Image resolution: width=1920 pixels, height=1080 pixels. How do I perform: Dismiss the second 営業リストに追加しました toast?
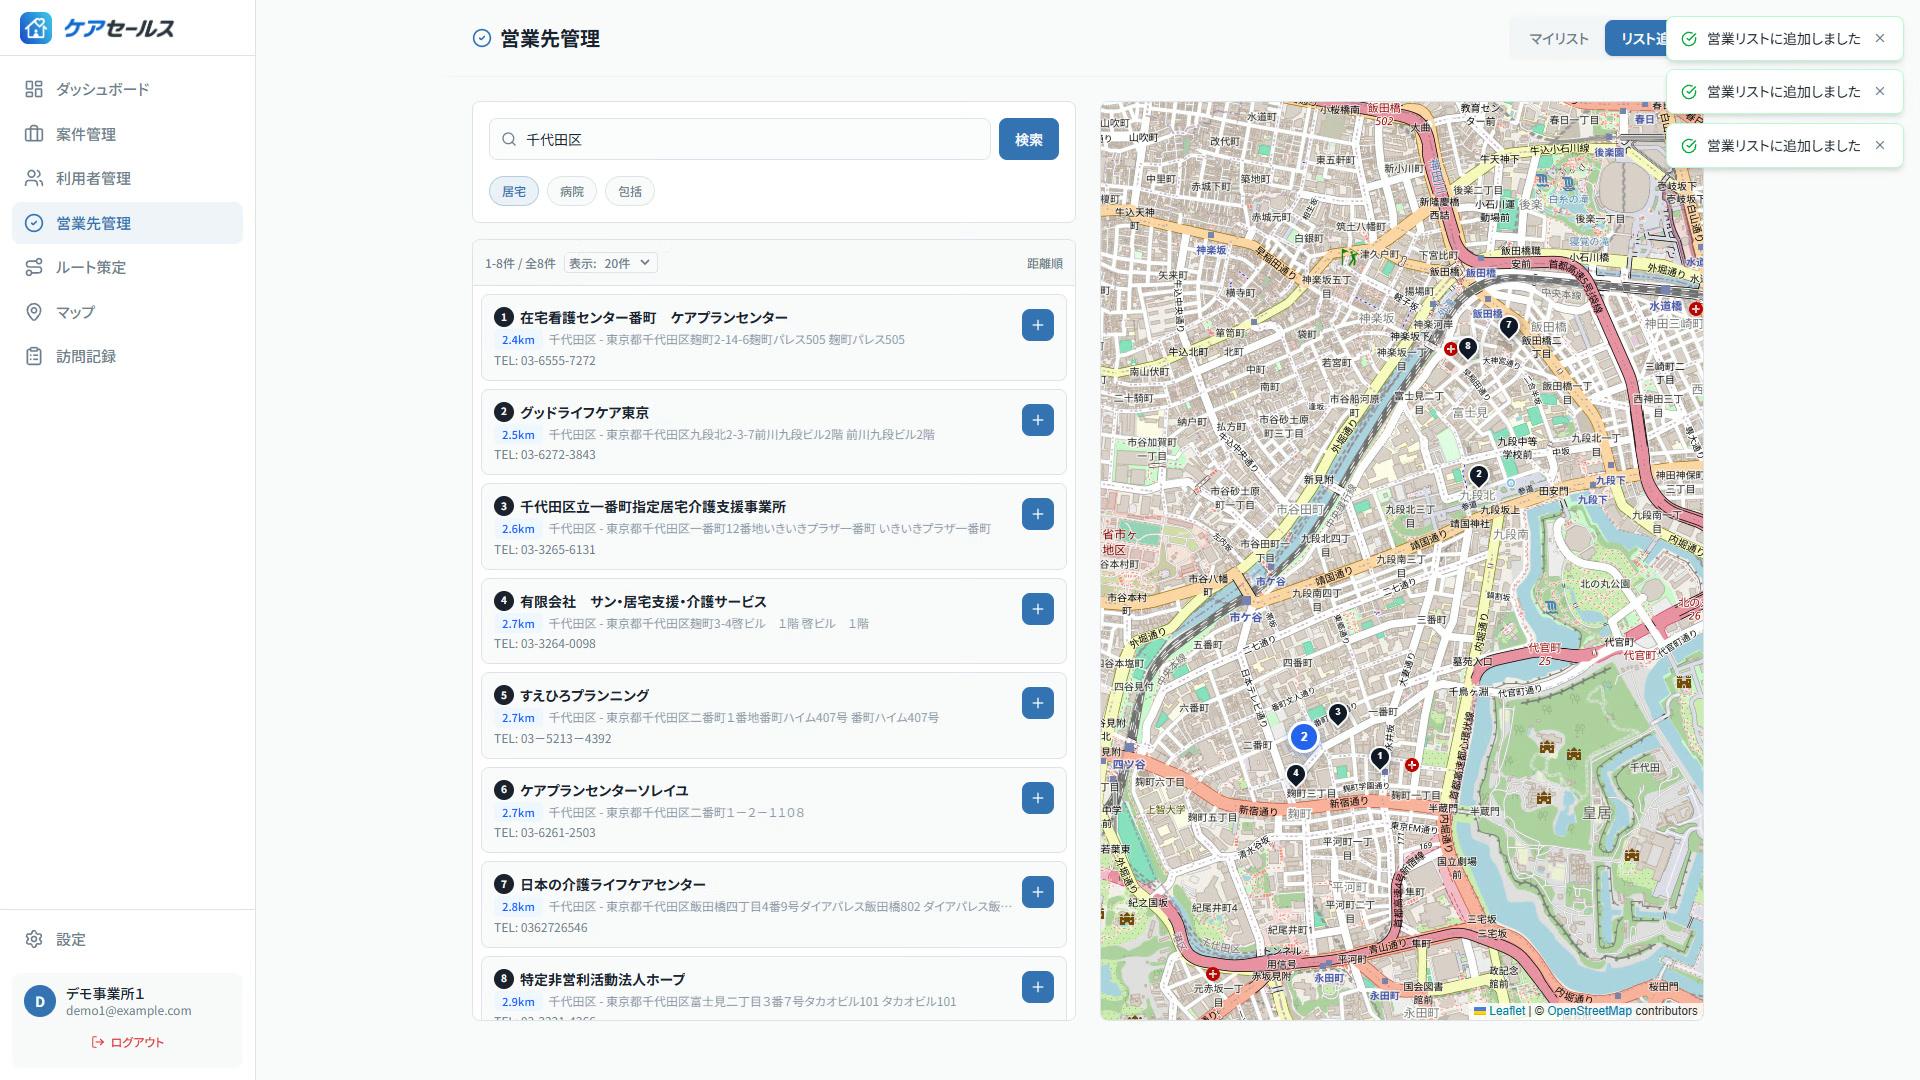(x=1880, y=91)
